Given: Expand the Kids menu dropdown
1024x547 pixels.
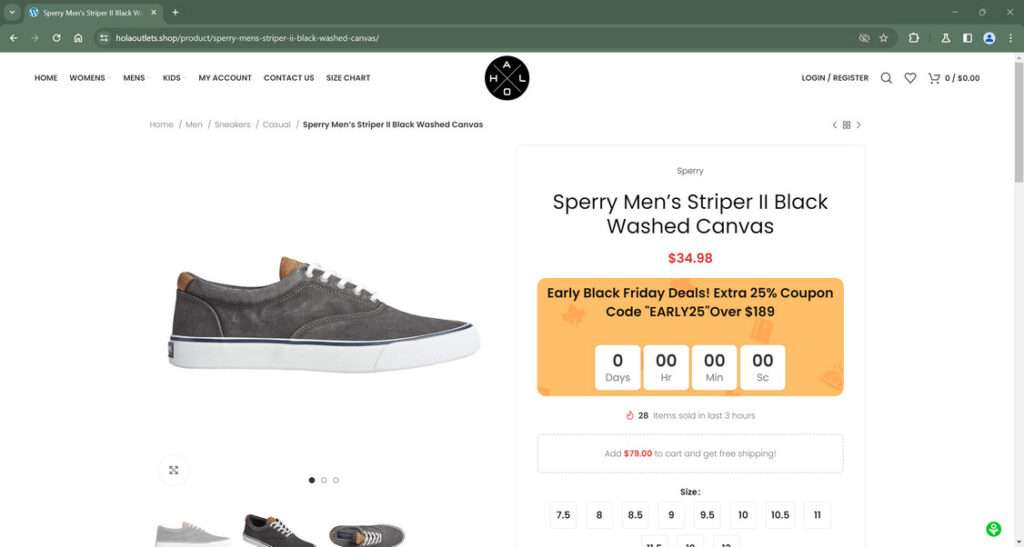Looking at the screenshot, I should [x=173, y=78].
